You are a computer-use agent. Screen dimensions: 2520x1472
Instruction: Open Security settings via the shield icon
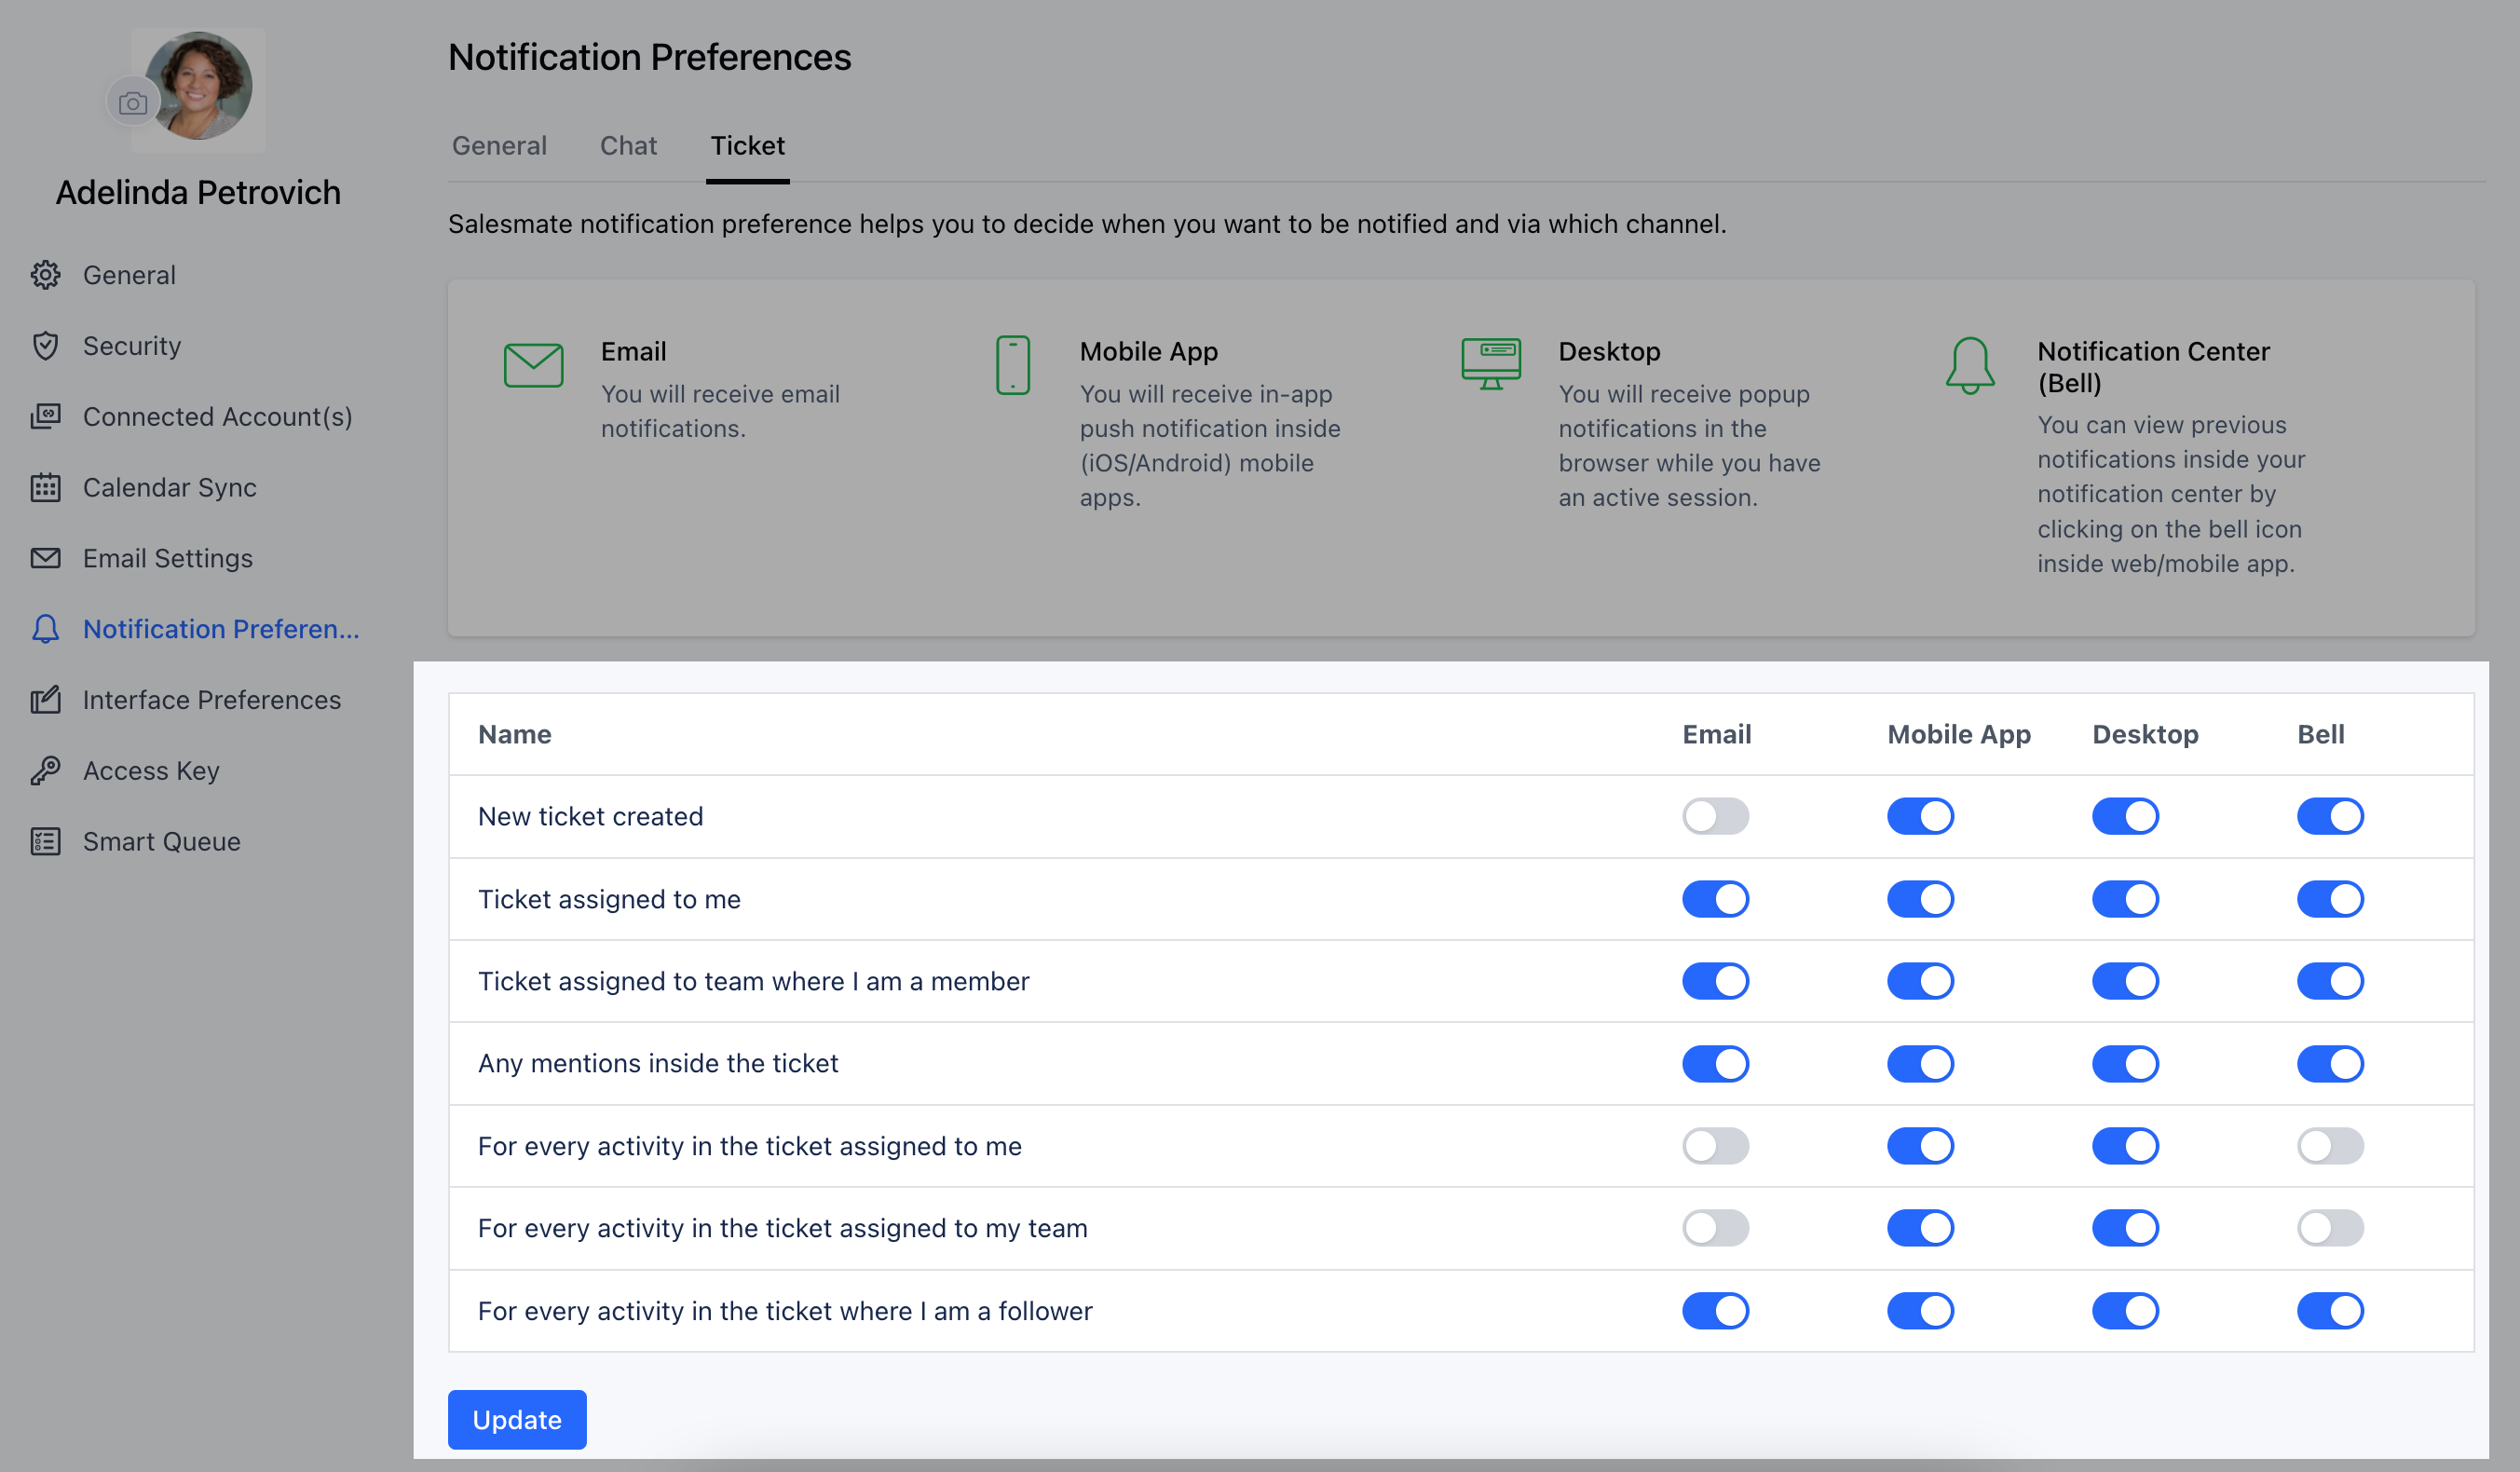46,345
